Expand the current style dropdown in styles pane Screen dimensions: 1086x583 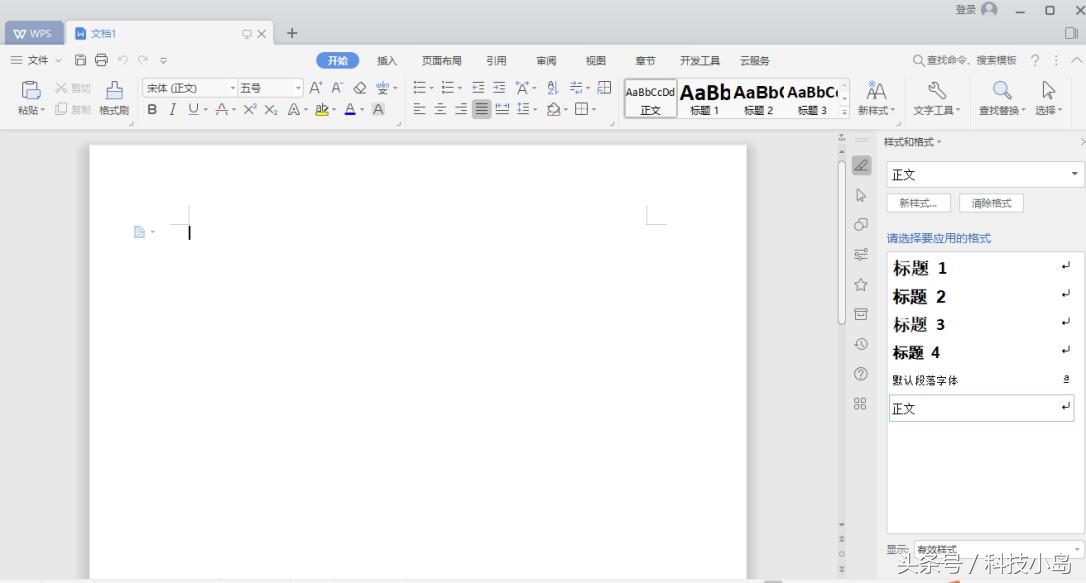tap(1075, 174)
